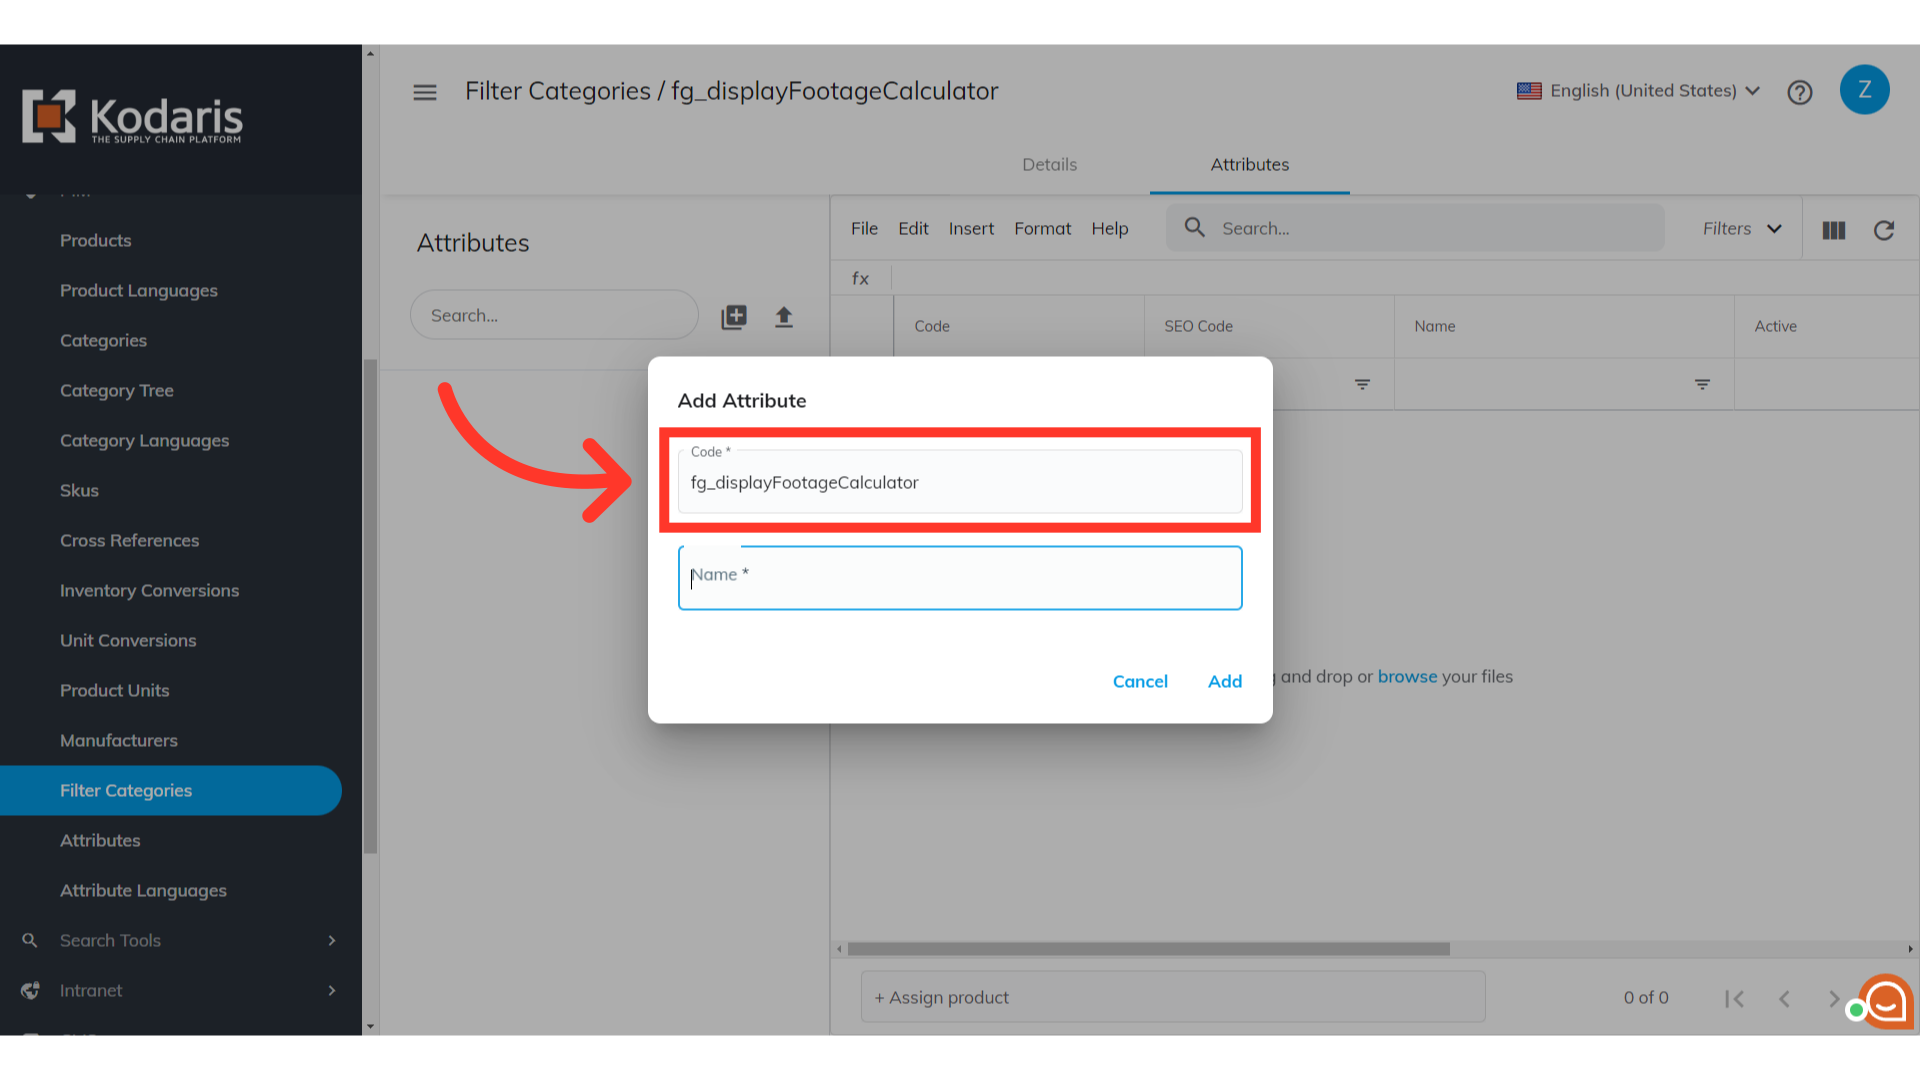This screenshot has width=1920, height=1080.
Task: Go to first page pagination icon
Action: pos(1734,998)
